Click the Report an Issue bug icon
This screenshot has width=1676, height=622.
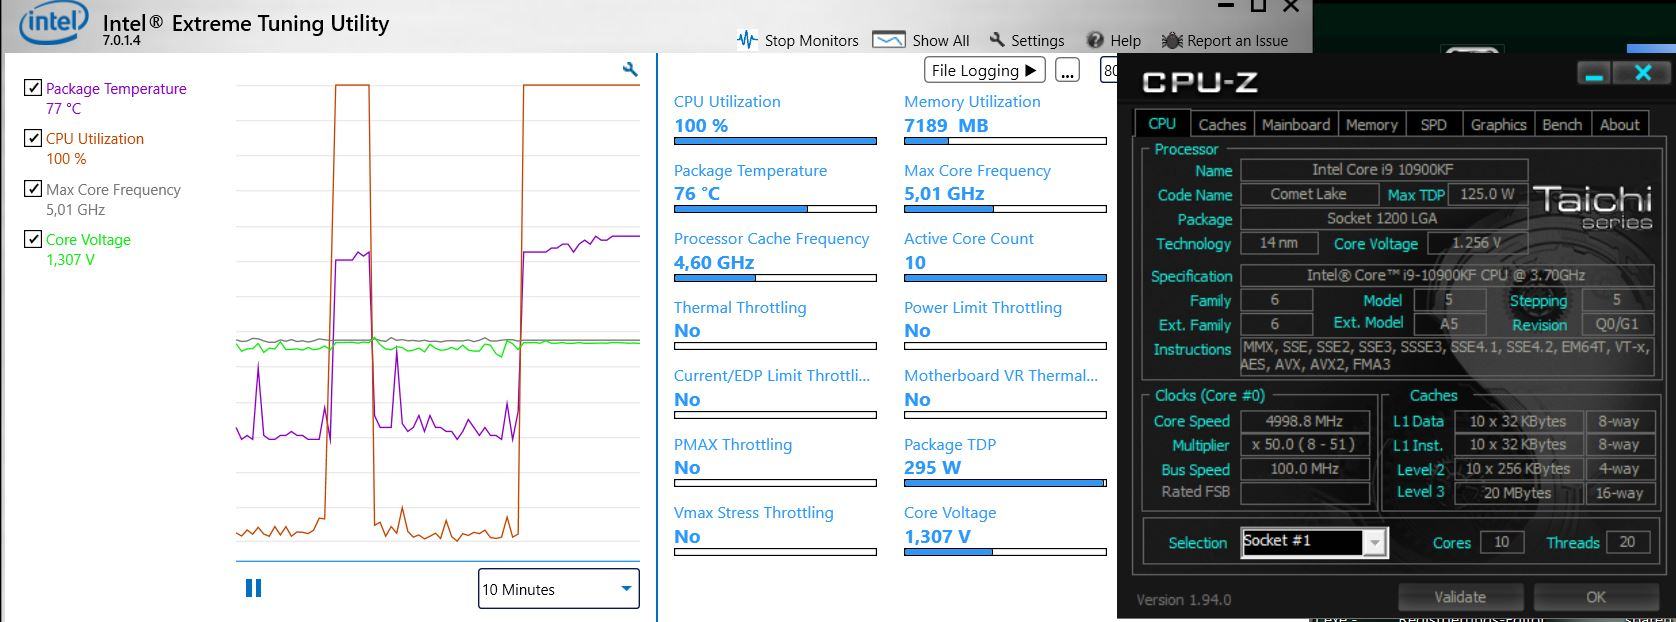click(1172, 40)
